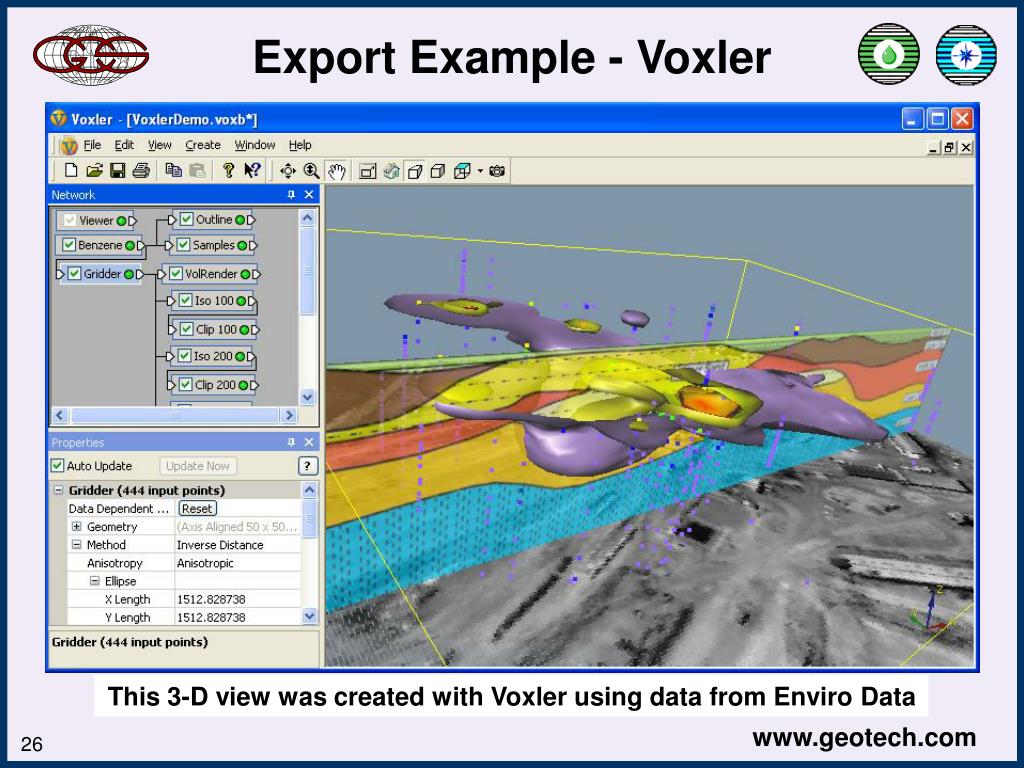Click the greyed-out Paste clipboard icon
This screenshot has width=1024, height=768.
[x=197, y=170]
